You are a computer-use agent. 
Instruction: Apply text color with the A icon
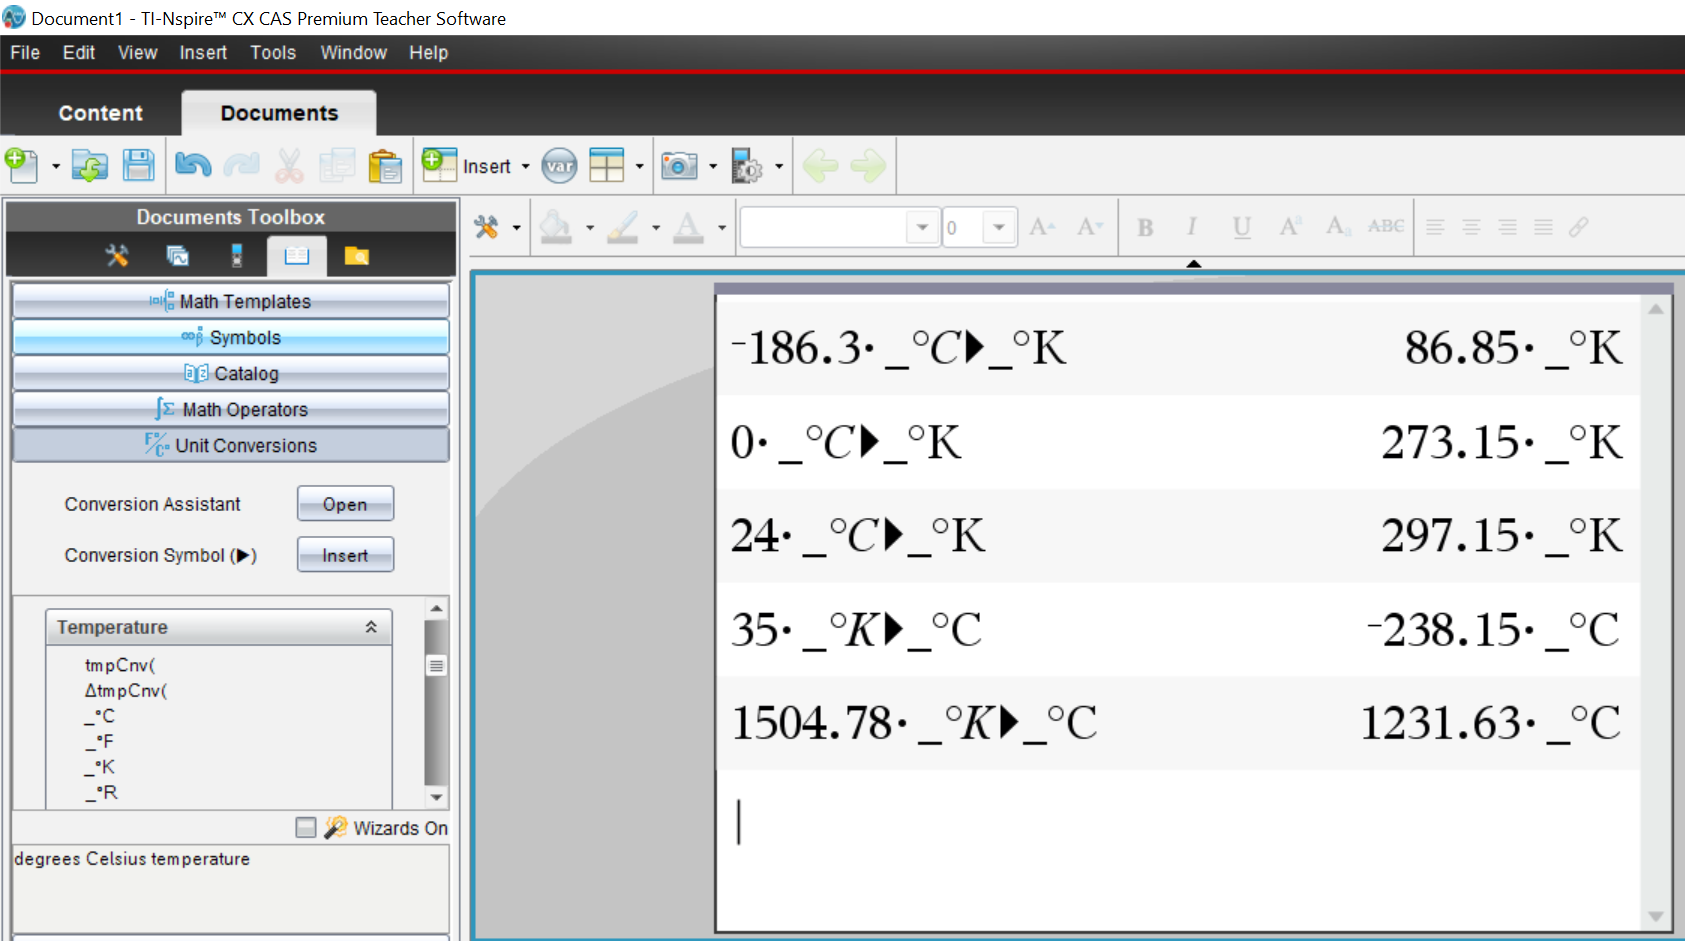(x=688, y=227)
